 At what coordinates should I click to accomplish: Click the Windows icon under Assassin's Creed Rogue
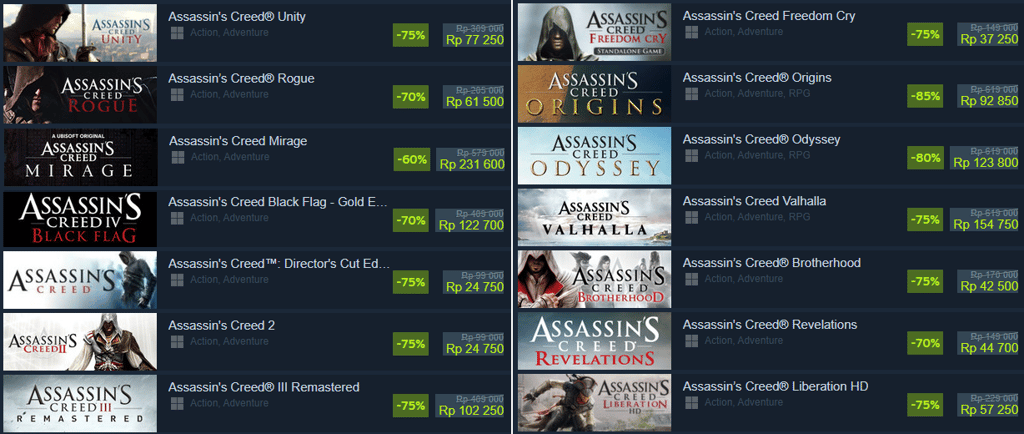(x=176, y=94)
